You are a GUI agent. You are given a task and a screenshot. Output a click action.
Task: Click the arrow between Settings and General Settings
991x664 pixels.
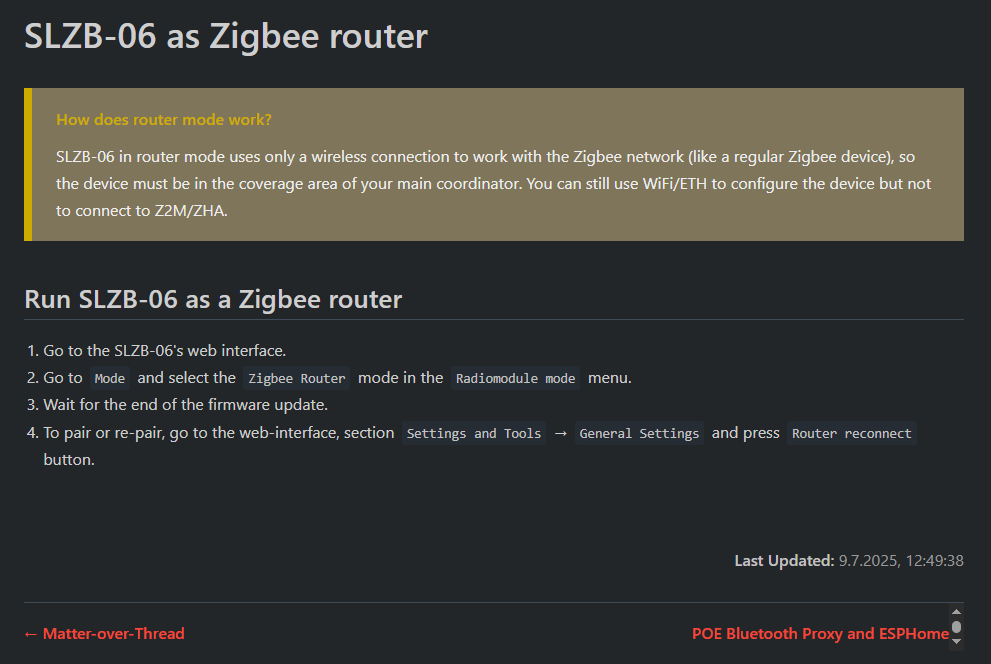[x=561, y=433]
